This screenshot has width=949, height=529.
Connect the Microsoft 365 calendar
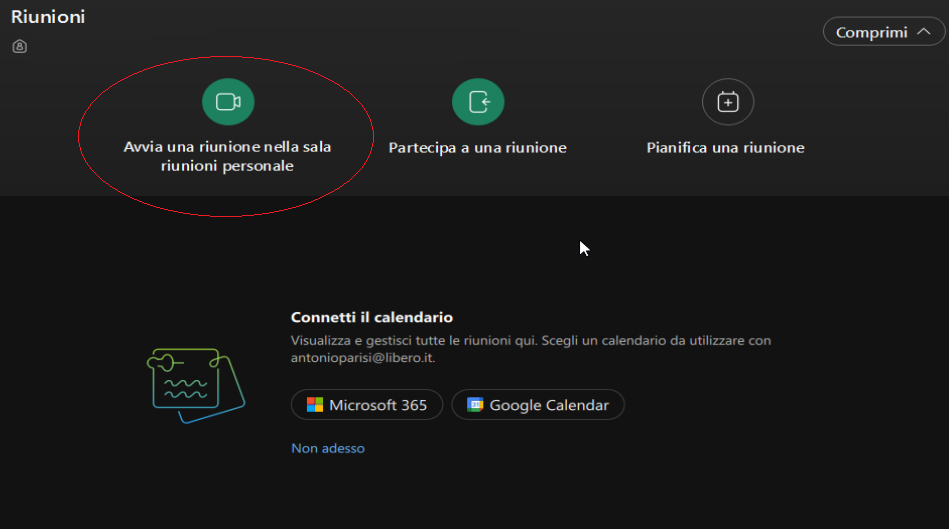pos(367,405)
